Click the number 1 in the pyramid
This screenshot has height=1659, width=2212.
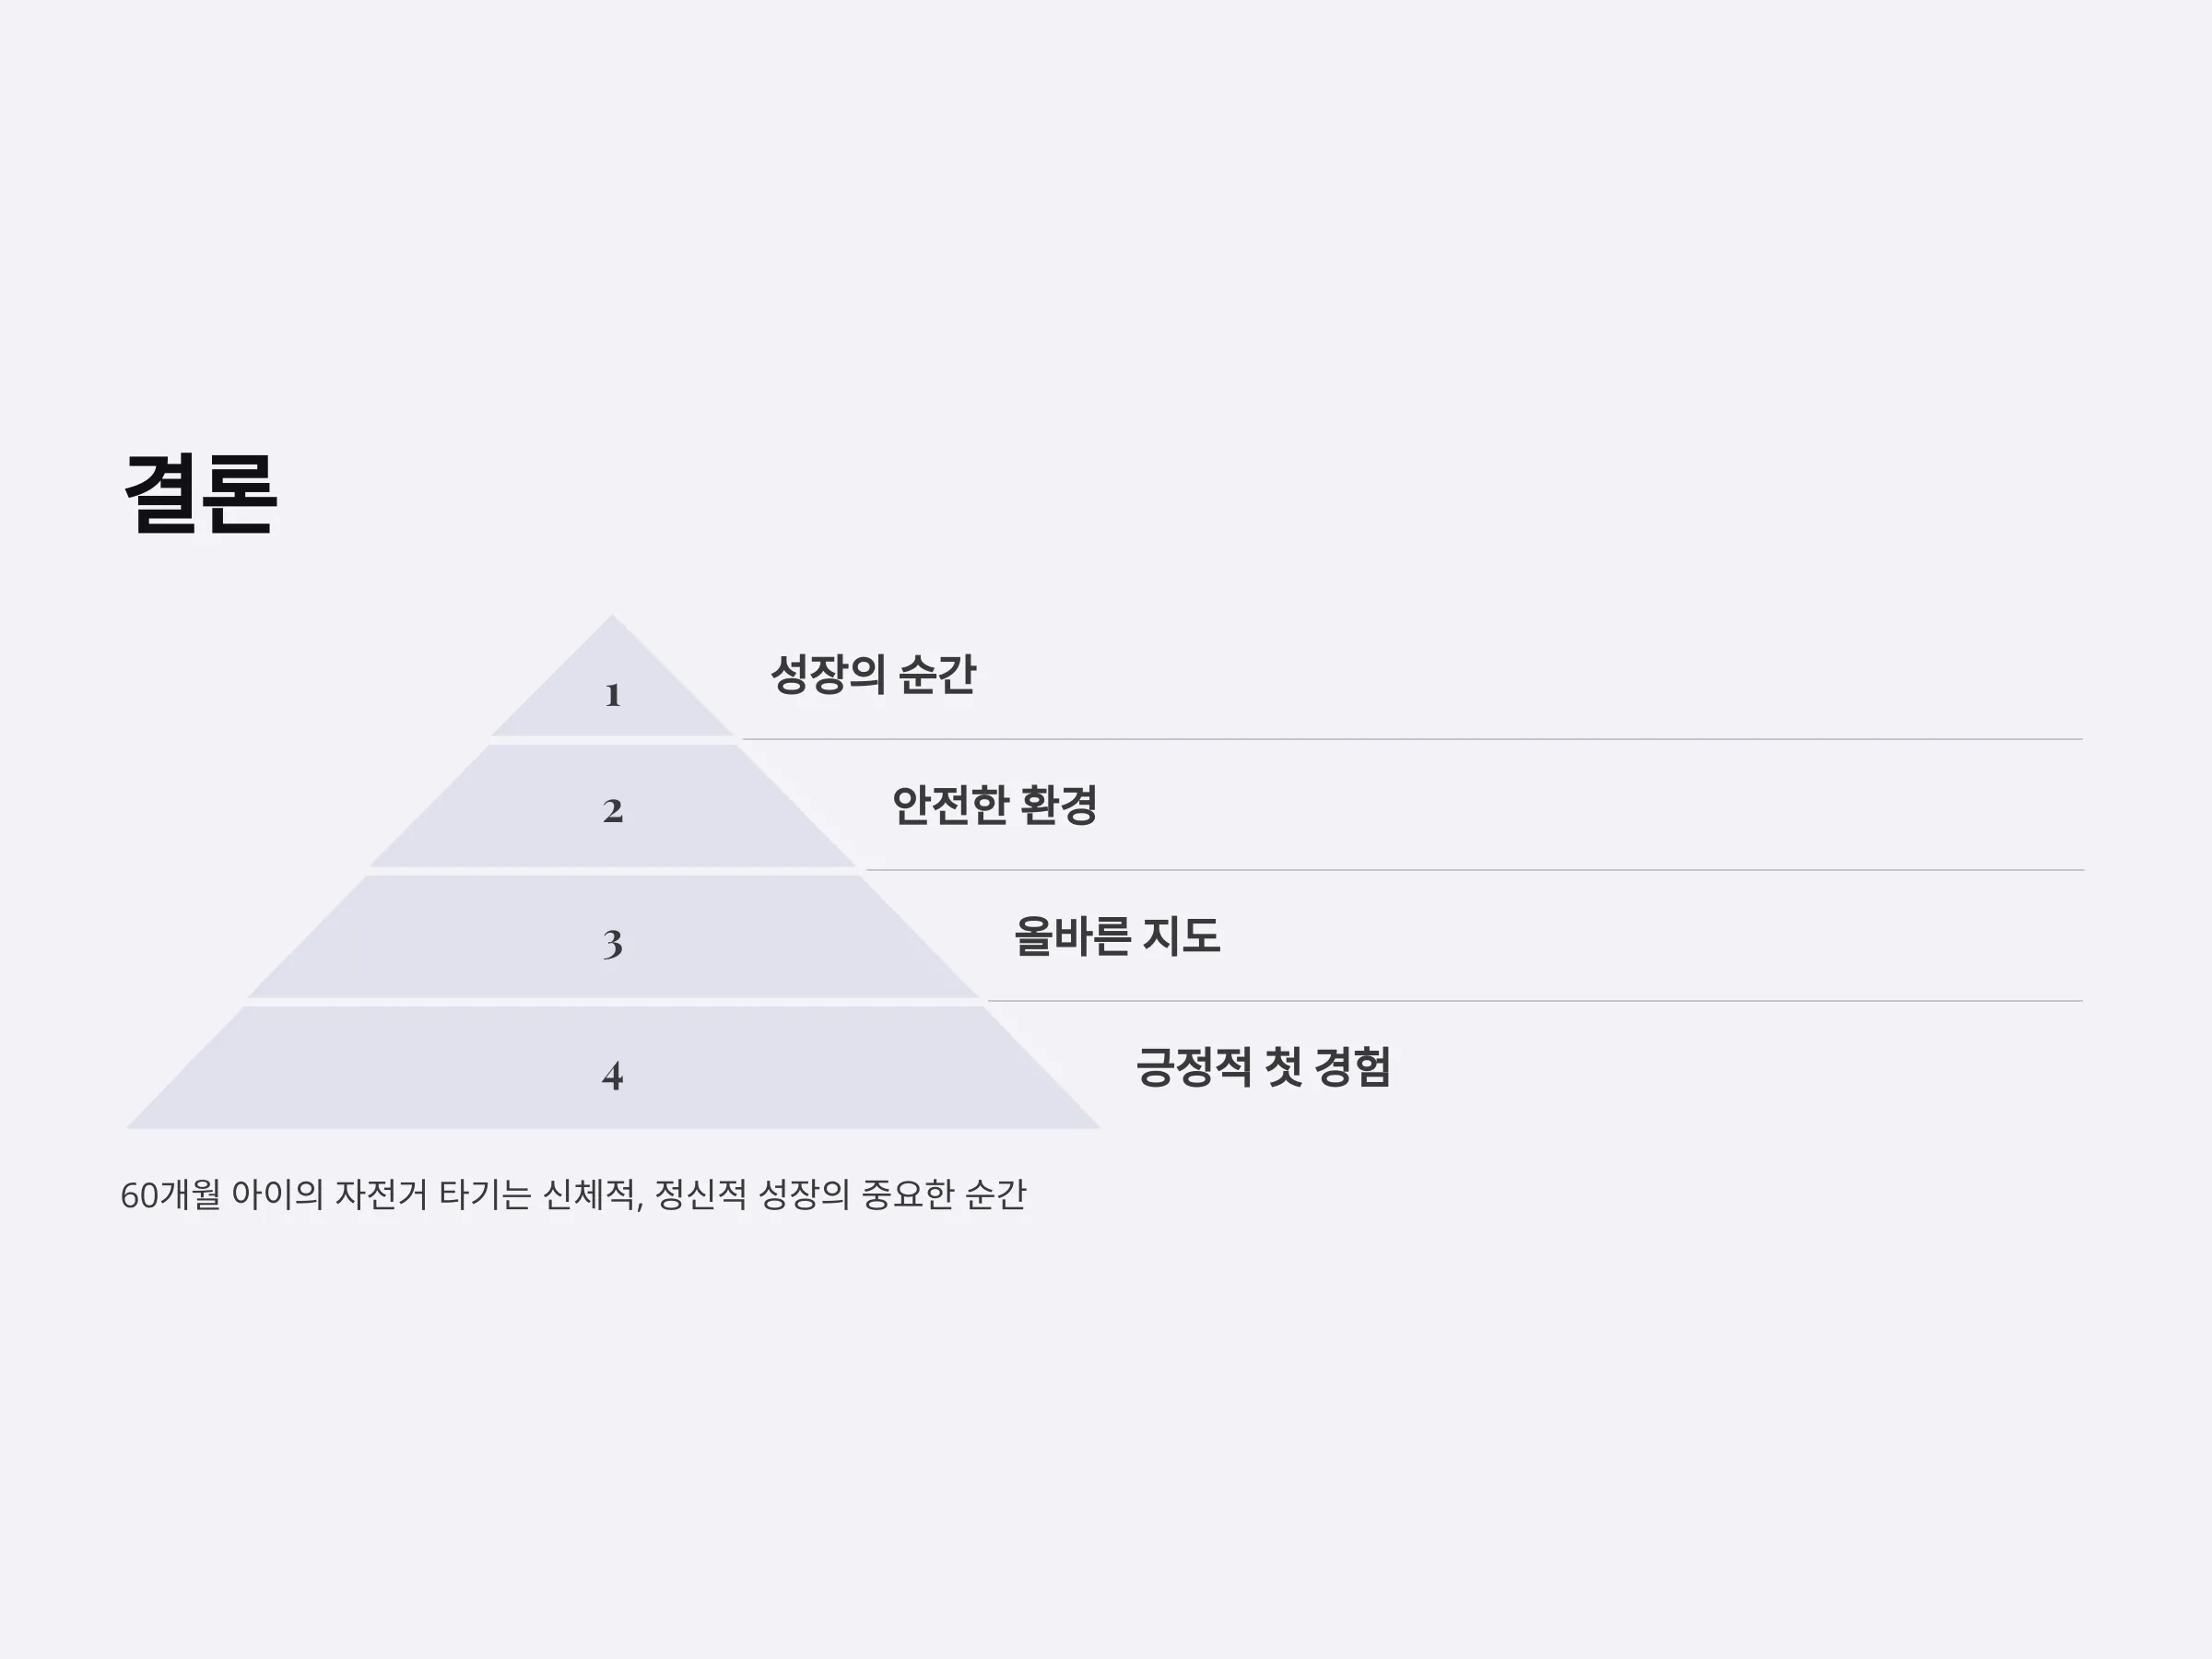613,695
